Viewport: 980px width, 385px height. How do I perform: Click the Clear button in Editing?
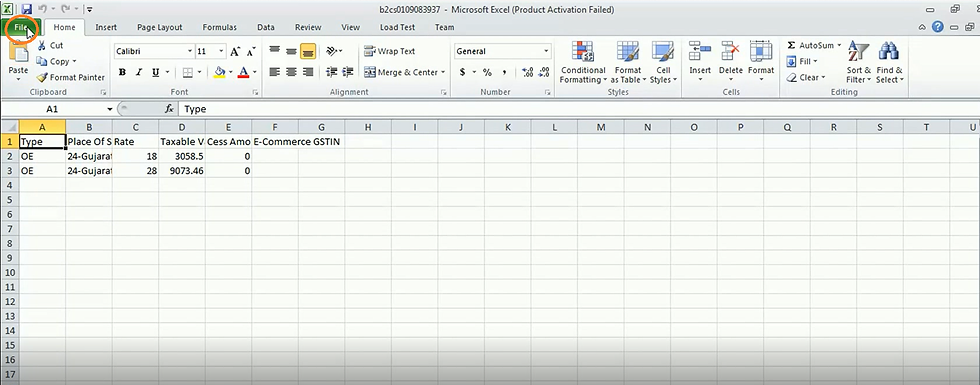click(x=806, y=78)
